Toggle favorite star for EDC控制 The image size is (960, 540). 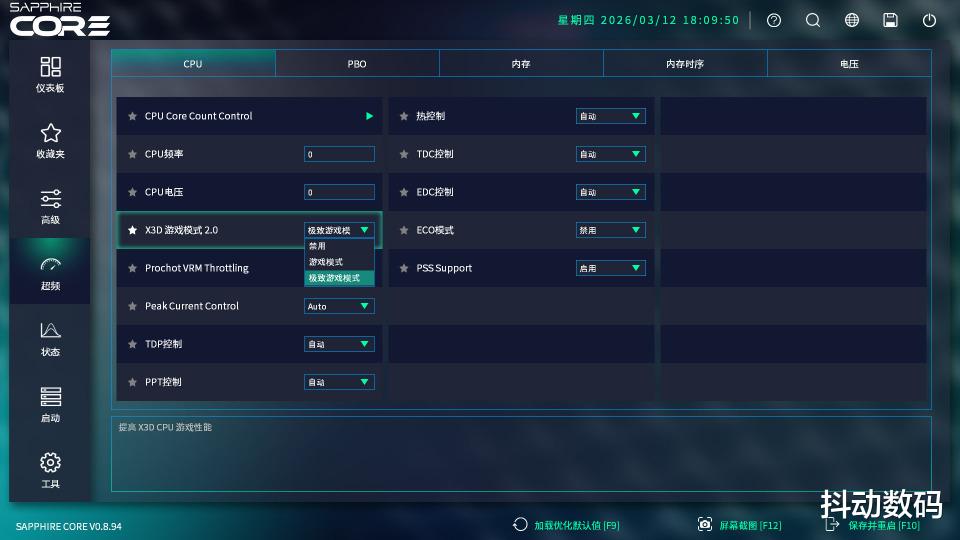coord(404,192)
